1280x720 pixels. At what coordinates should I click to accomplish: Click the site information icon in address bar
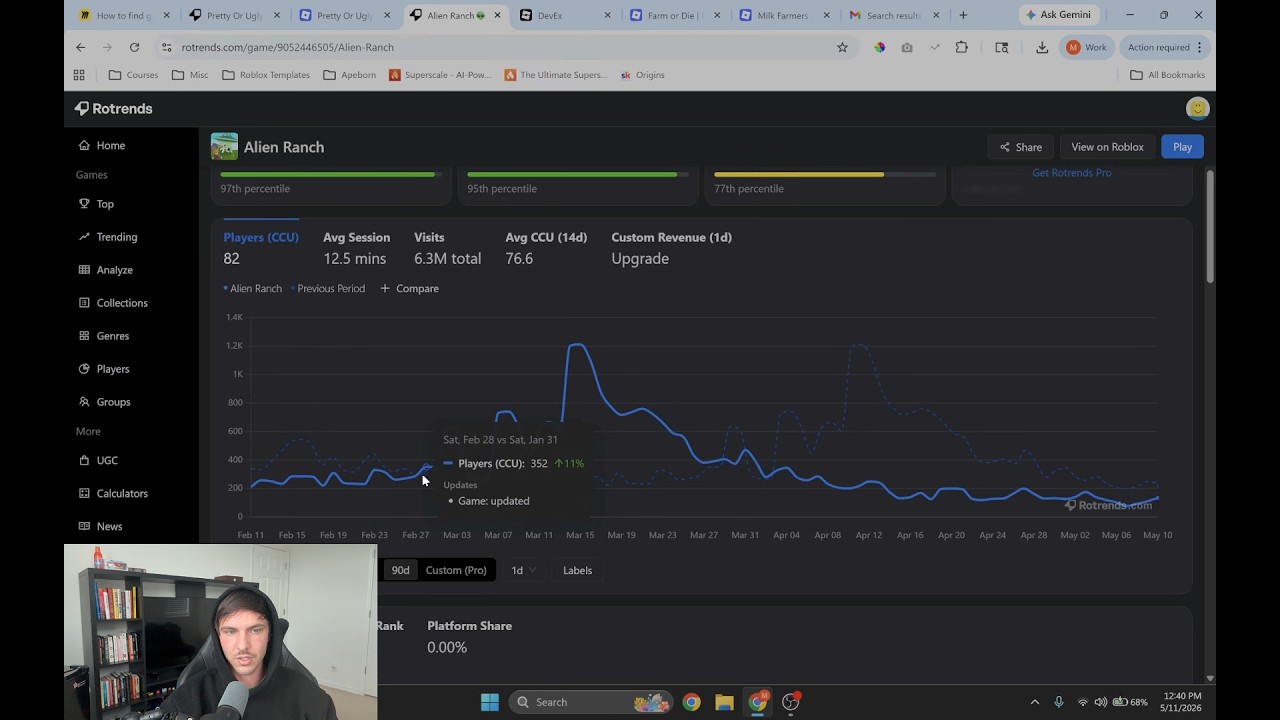165,47
